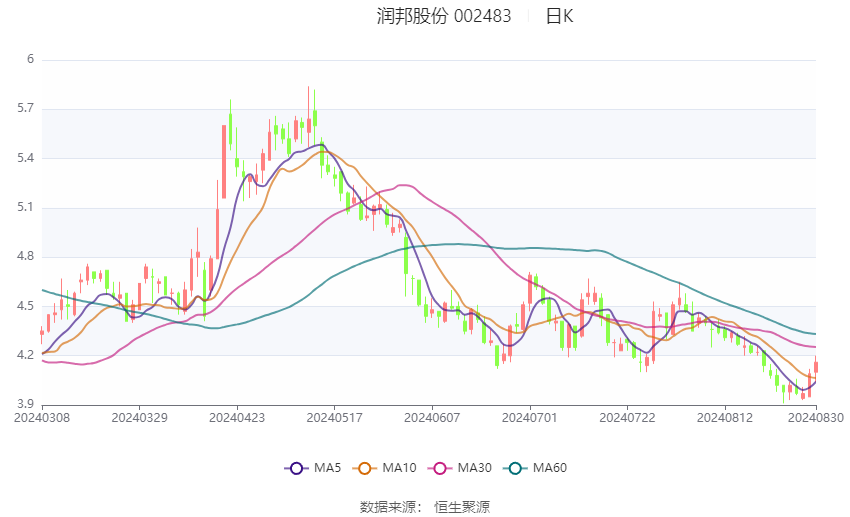Click the x-axis date 20240812
Screen dimensions: 850x517
coord(725,418)
